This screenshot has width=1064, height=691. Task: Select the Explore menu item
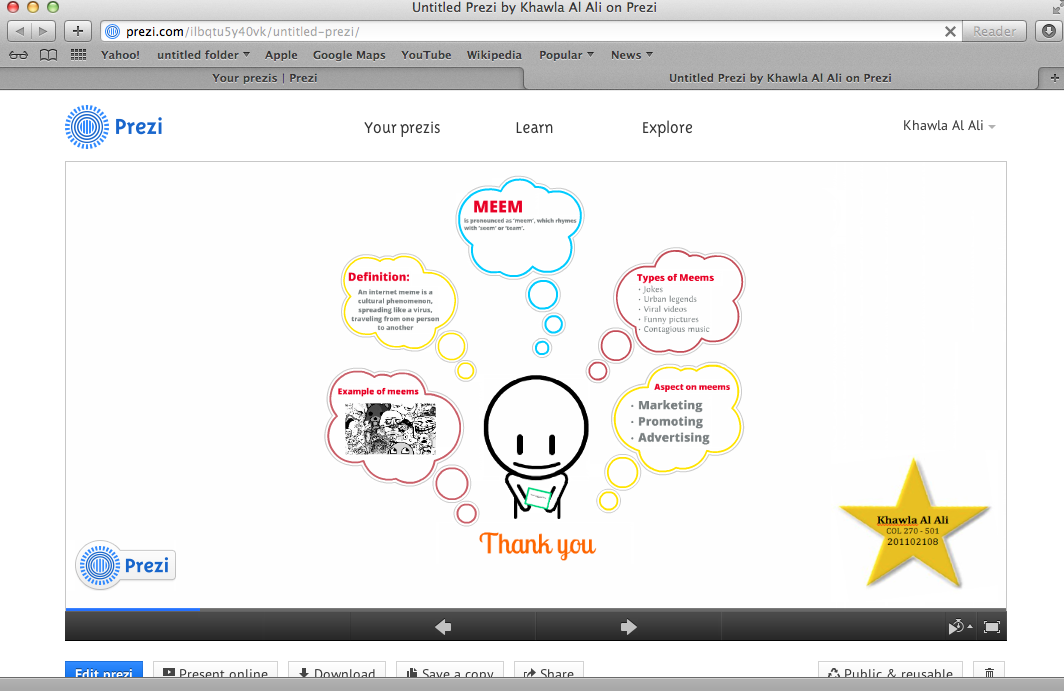667,128
